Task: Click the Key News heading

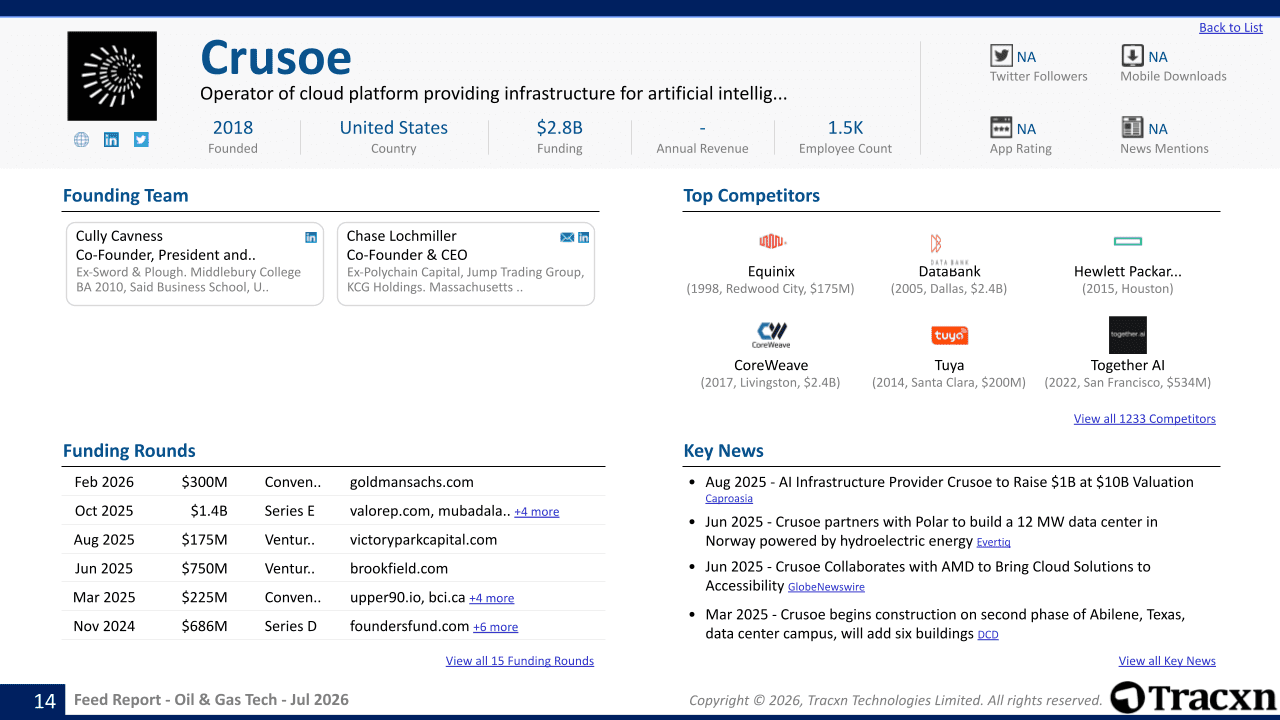Action: point(724,451)
